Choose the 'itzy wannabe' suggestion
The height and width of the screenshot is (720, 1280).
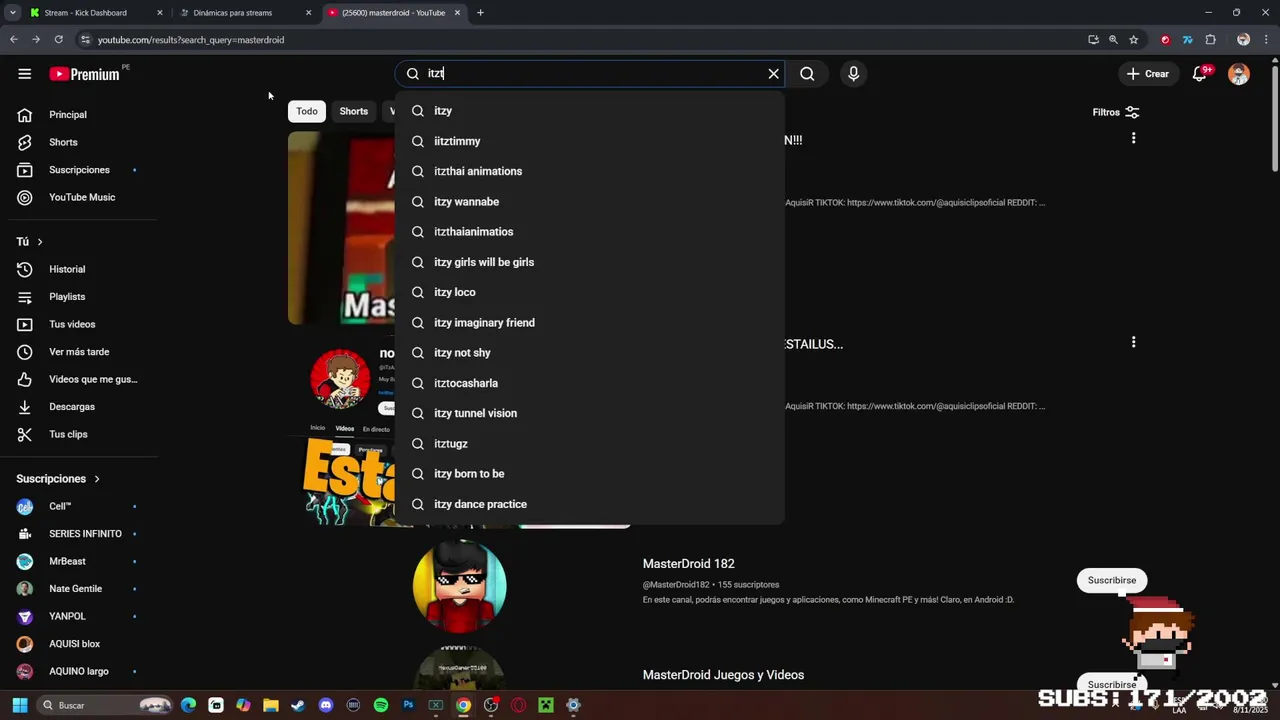coord(590,202)
